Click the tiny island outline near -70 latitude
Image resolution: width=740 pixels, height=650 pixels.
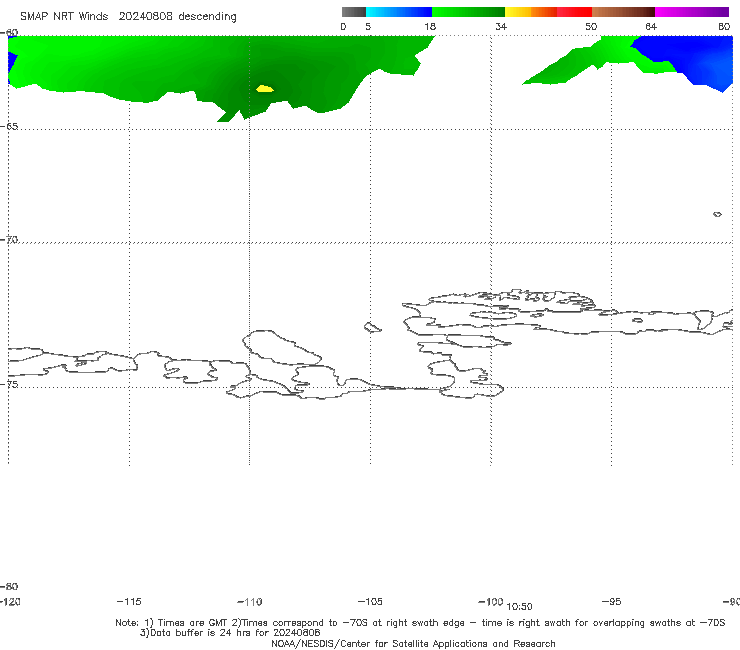pos(717,214)
